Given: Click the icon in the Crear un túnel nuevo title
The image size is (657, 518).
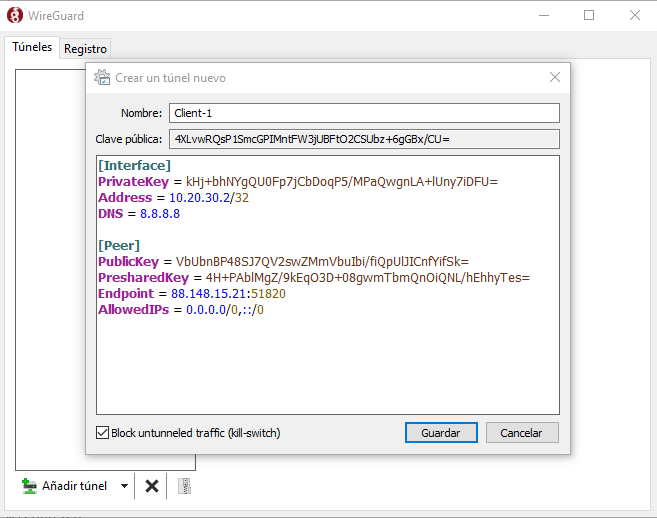Looking at the screenshot, I should point(102,78).
